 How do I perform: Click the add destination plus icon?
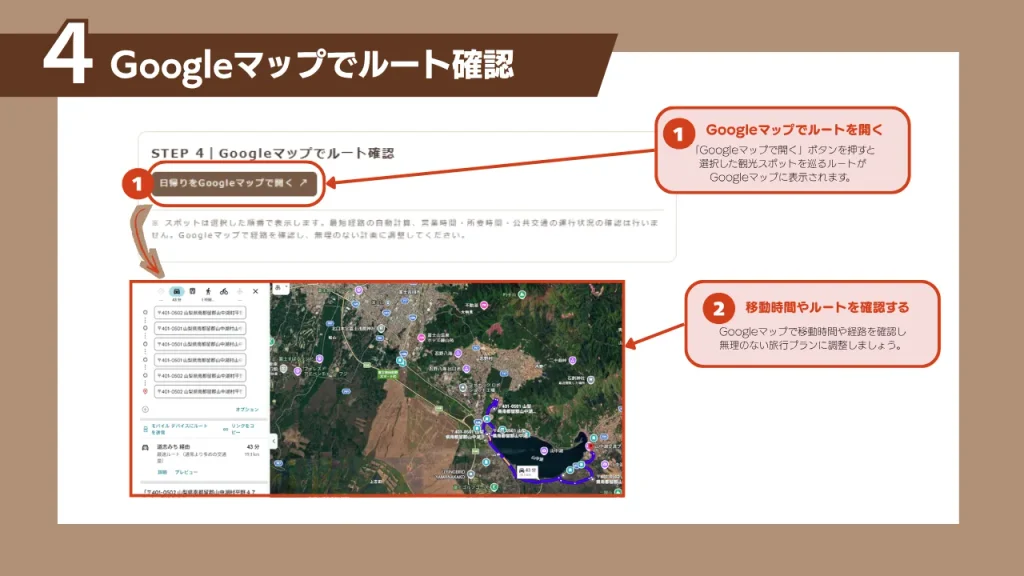pyautogui.click(x=145, y=409)
